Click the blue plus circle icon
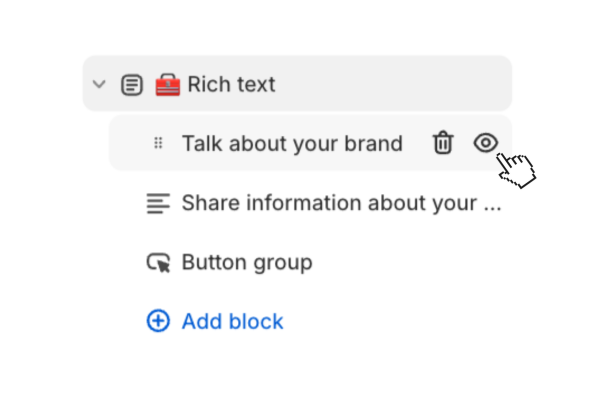 coord(158,321)
